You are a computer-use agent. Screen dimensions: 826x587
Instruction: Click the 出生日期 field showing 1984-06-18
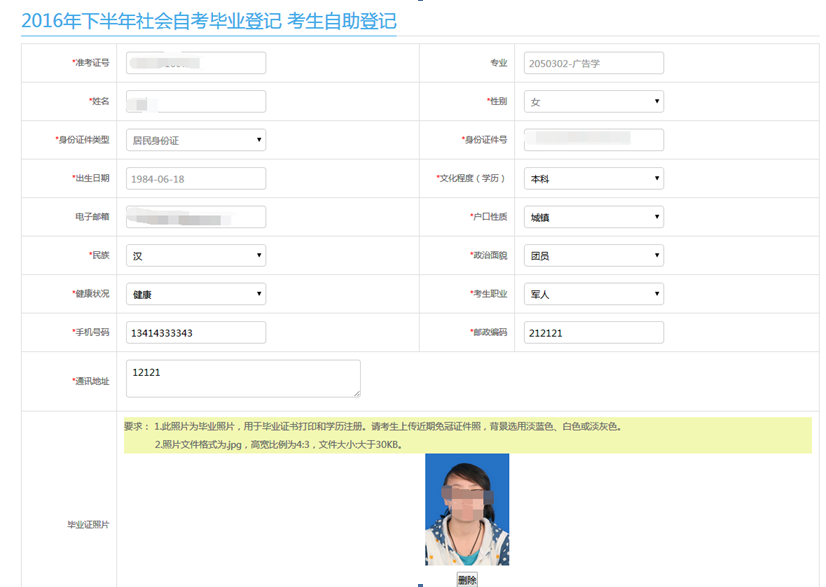[196, 179]
